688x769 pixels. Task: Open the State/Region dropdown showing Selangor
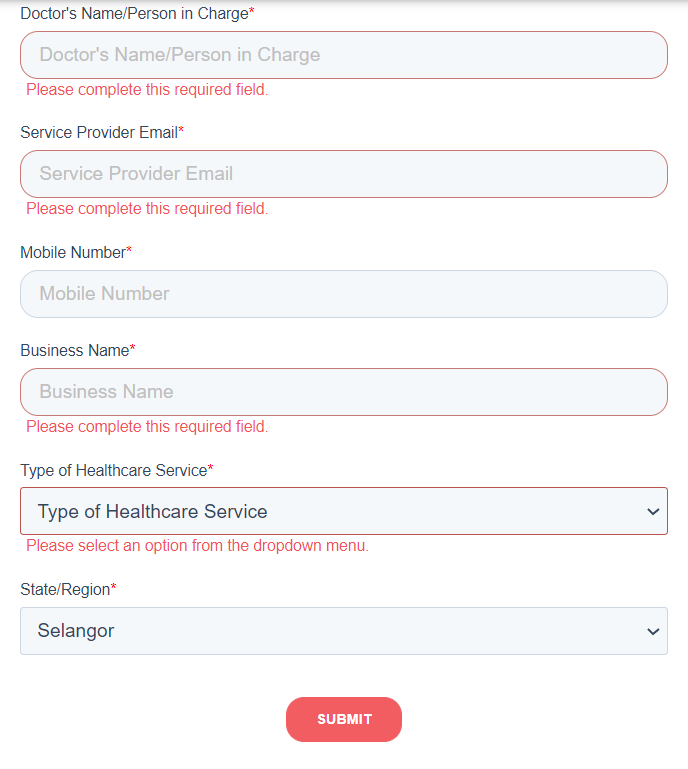(x=344, y=631)
